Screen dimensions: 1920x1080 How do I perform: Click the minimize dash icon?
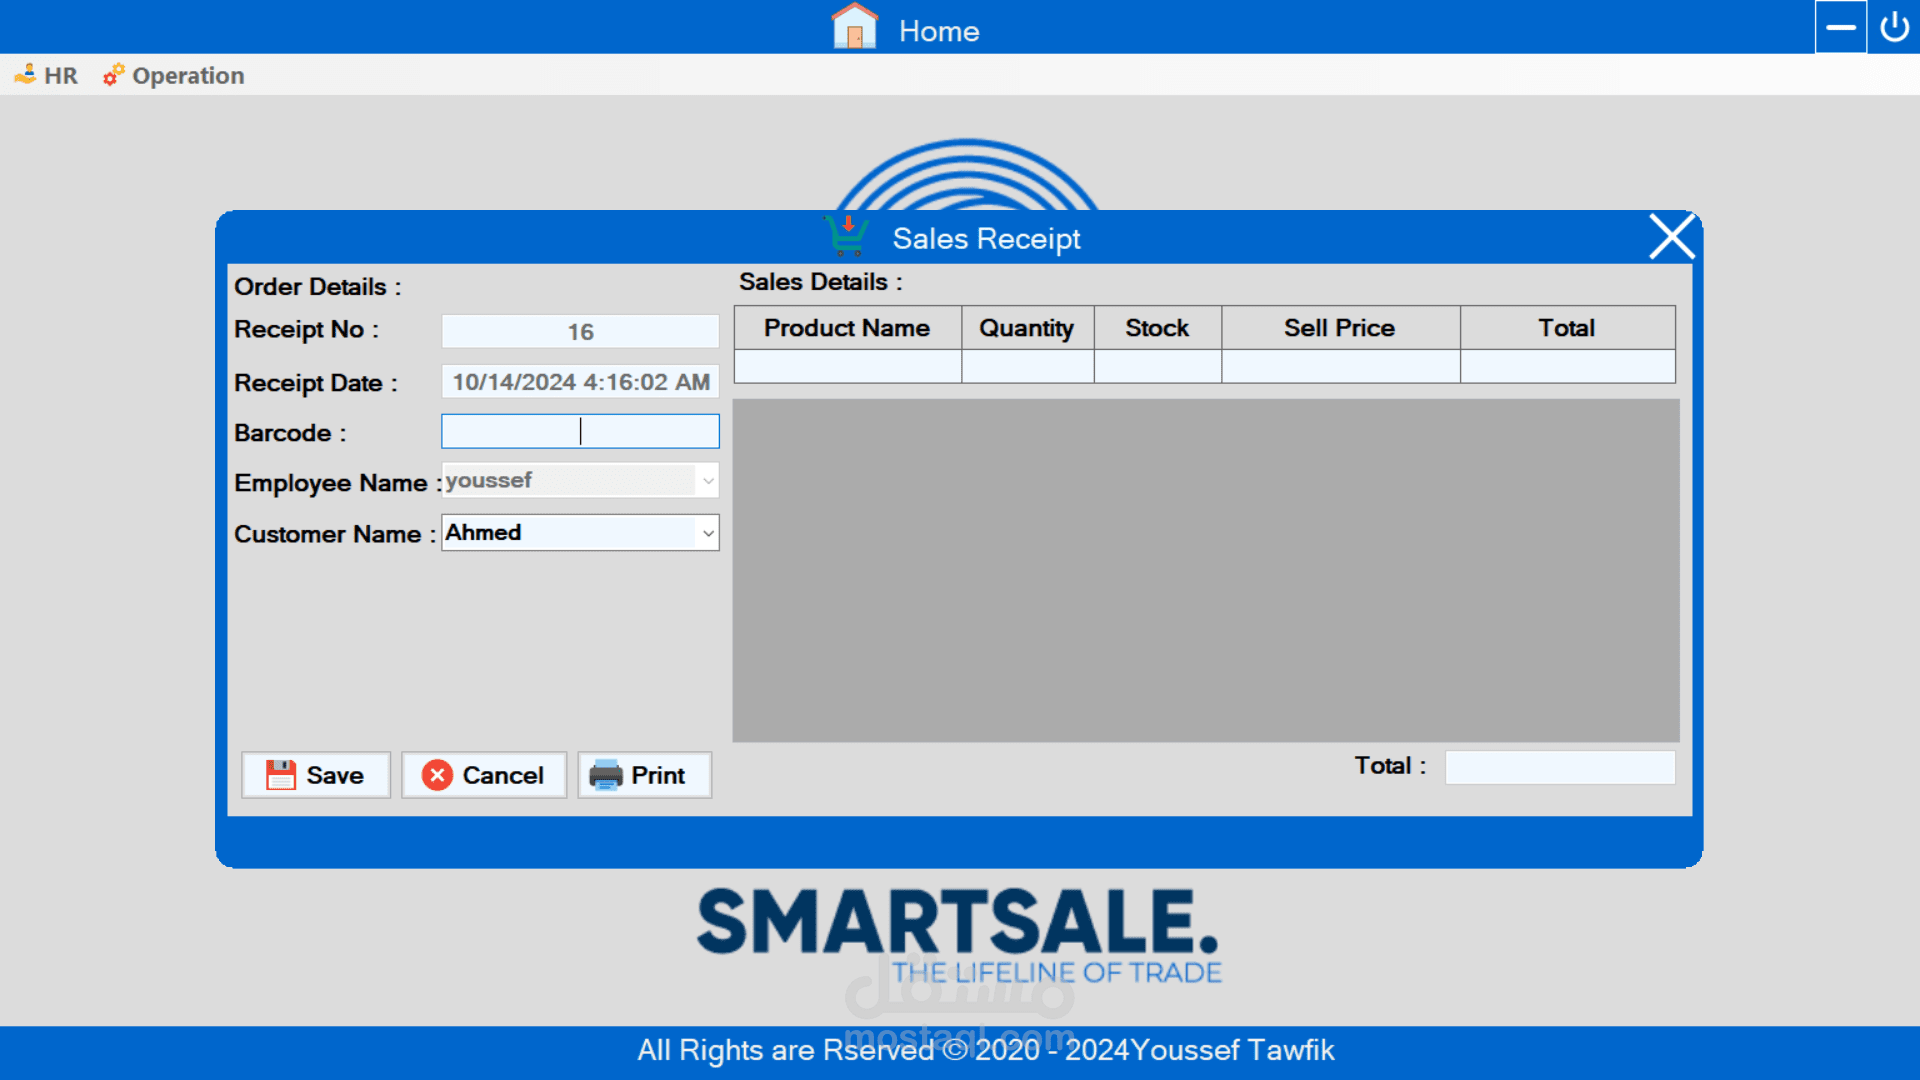click(1840, 27)
